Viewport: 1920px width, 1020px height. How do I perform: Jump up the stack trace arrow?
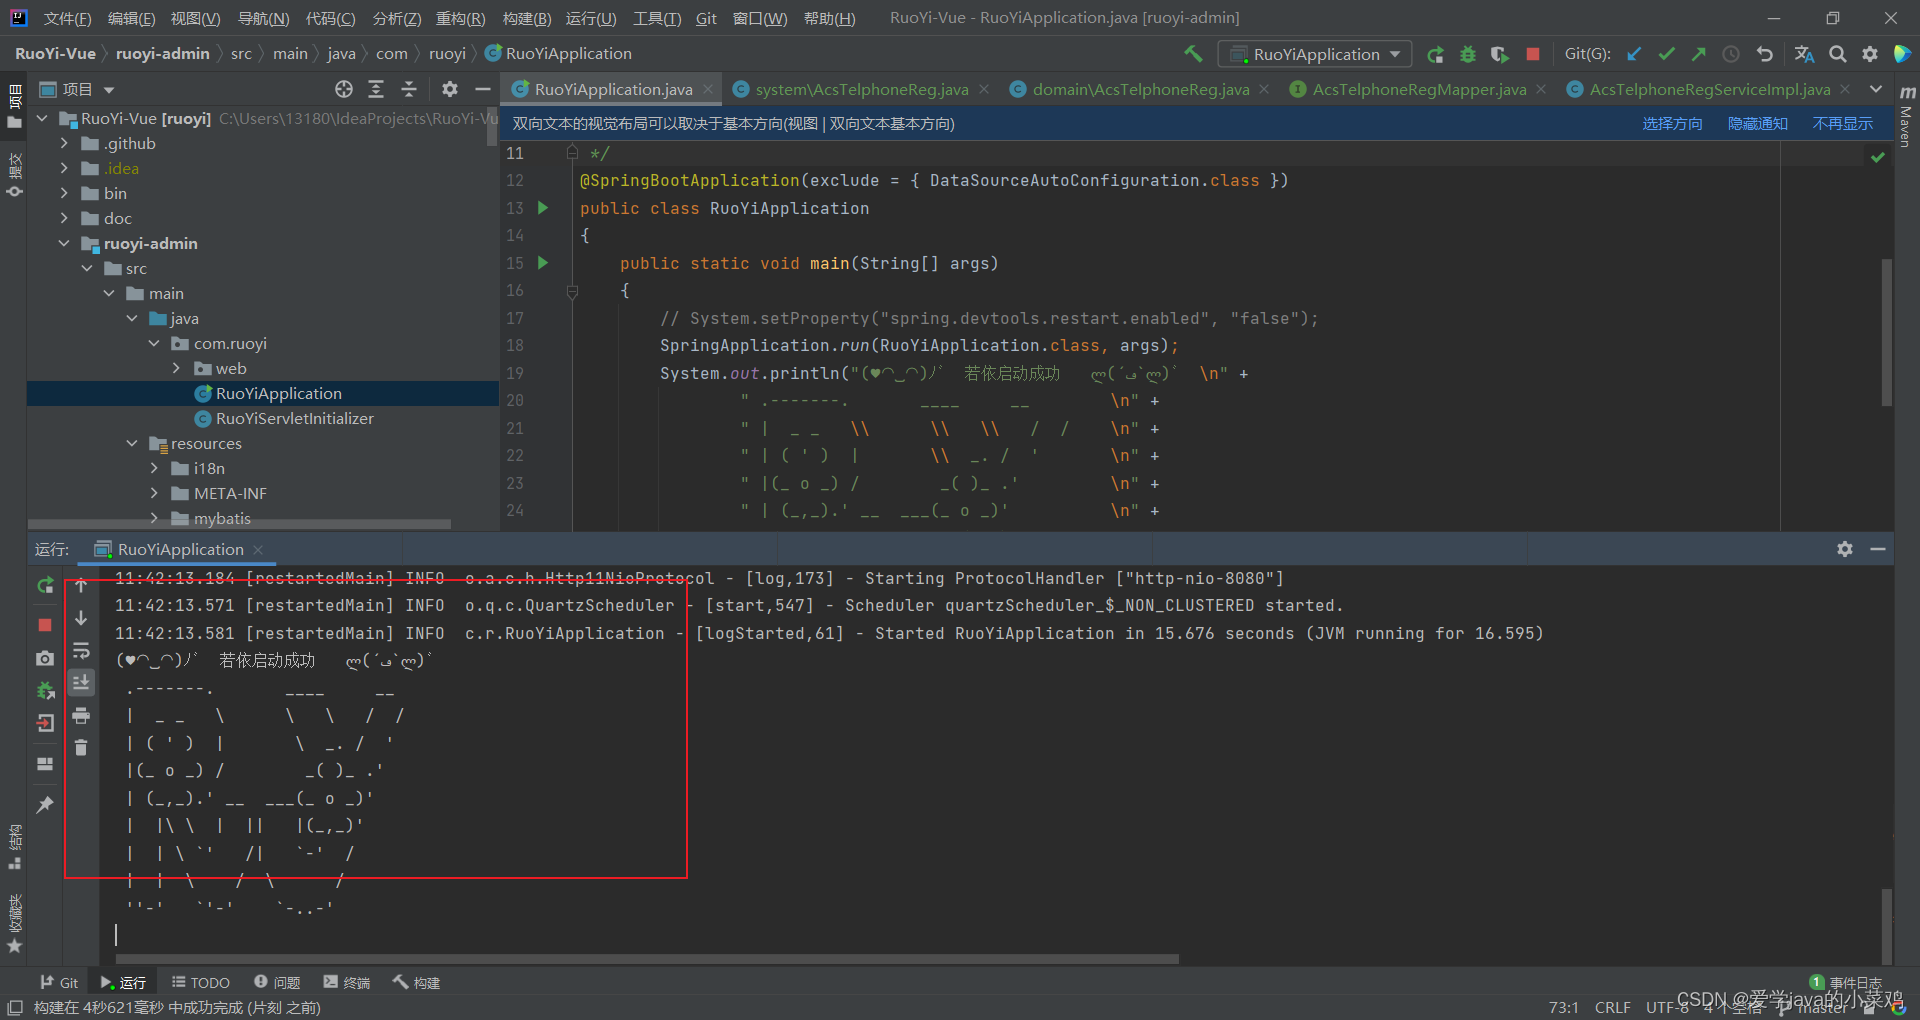pos(81,586)
